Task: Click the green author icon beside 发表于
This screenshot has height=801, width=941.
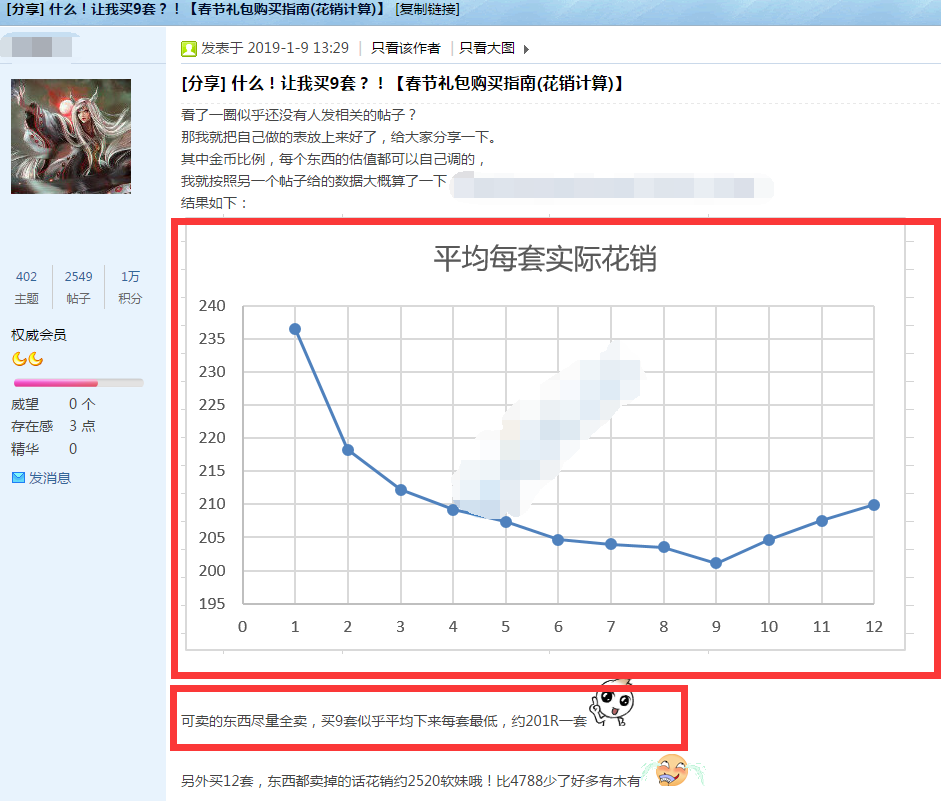Action: 189,49
